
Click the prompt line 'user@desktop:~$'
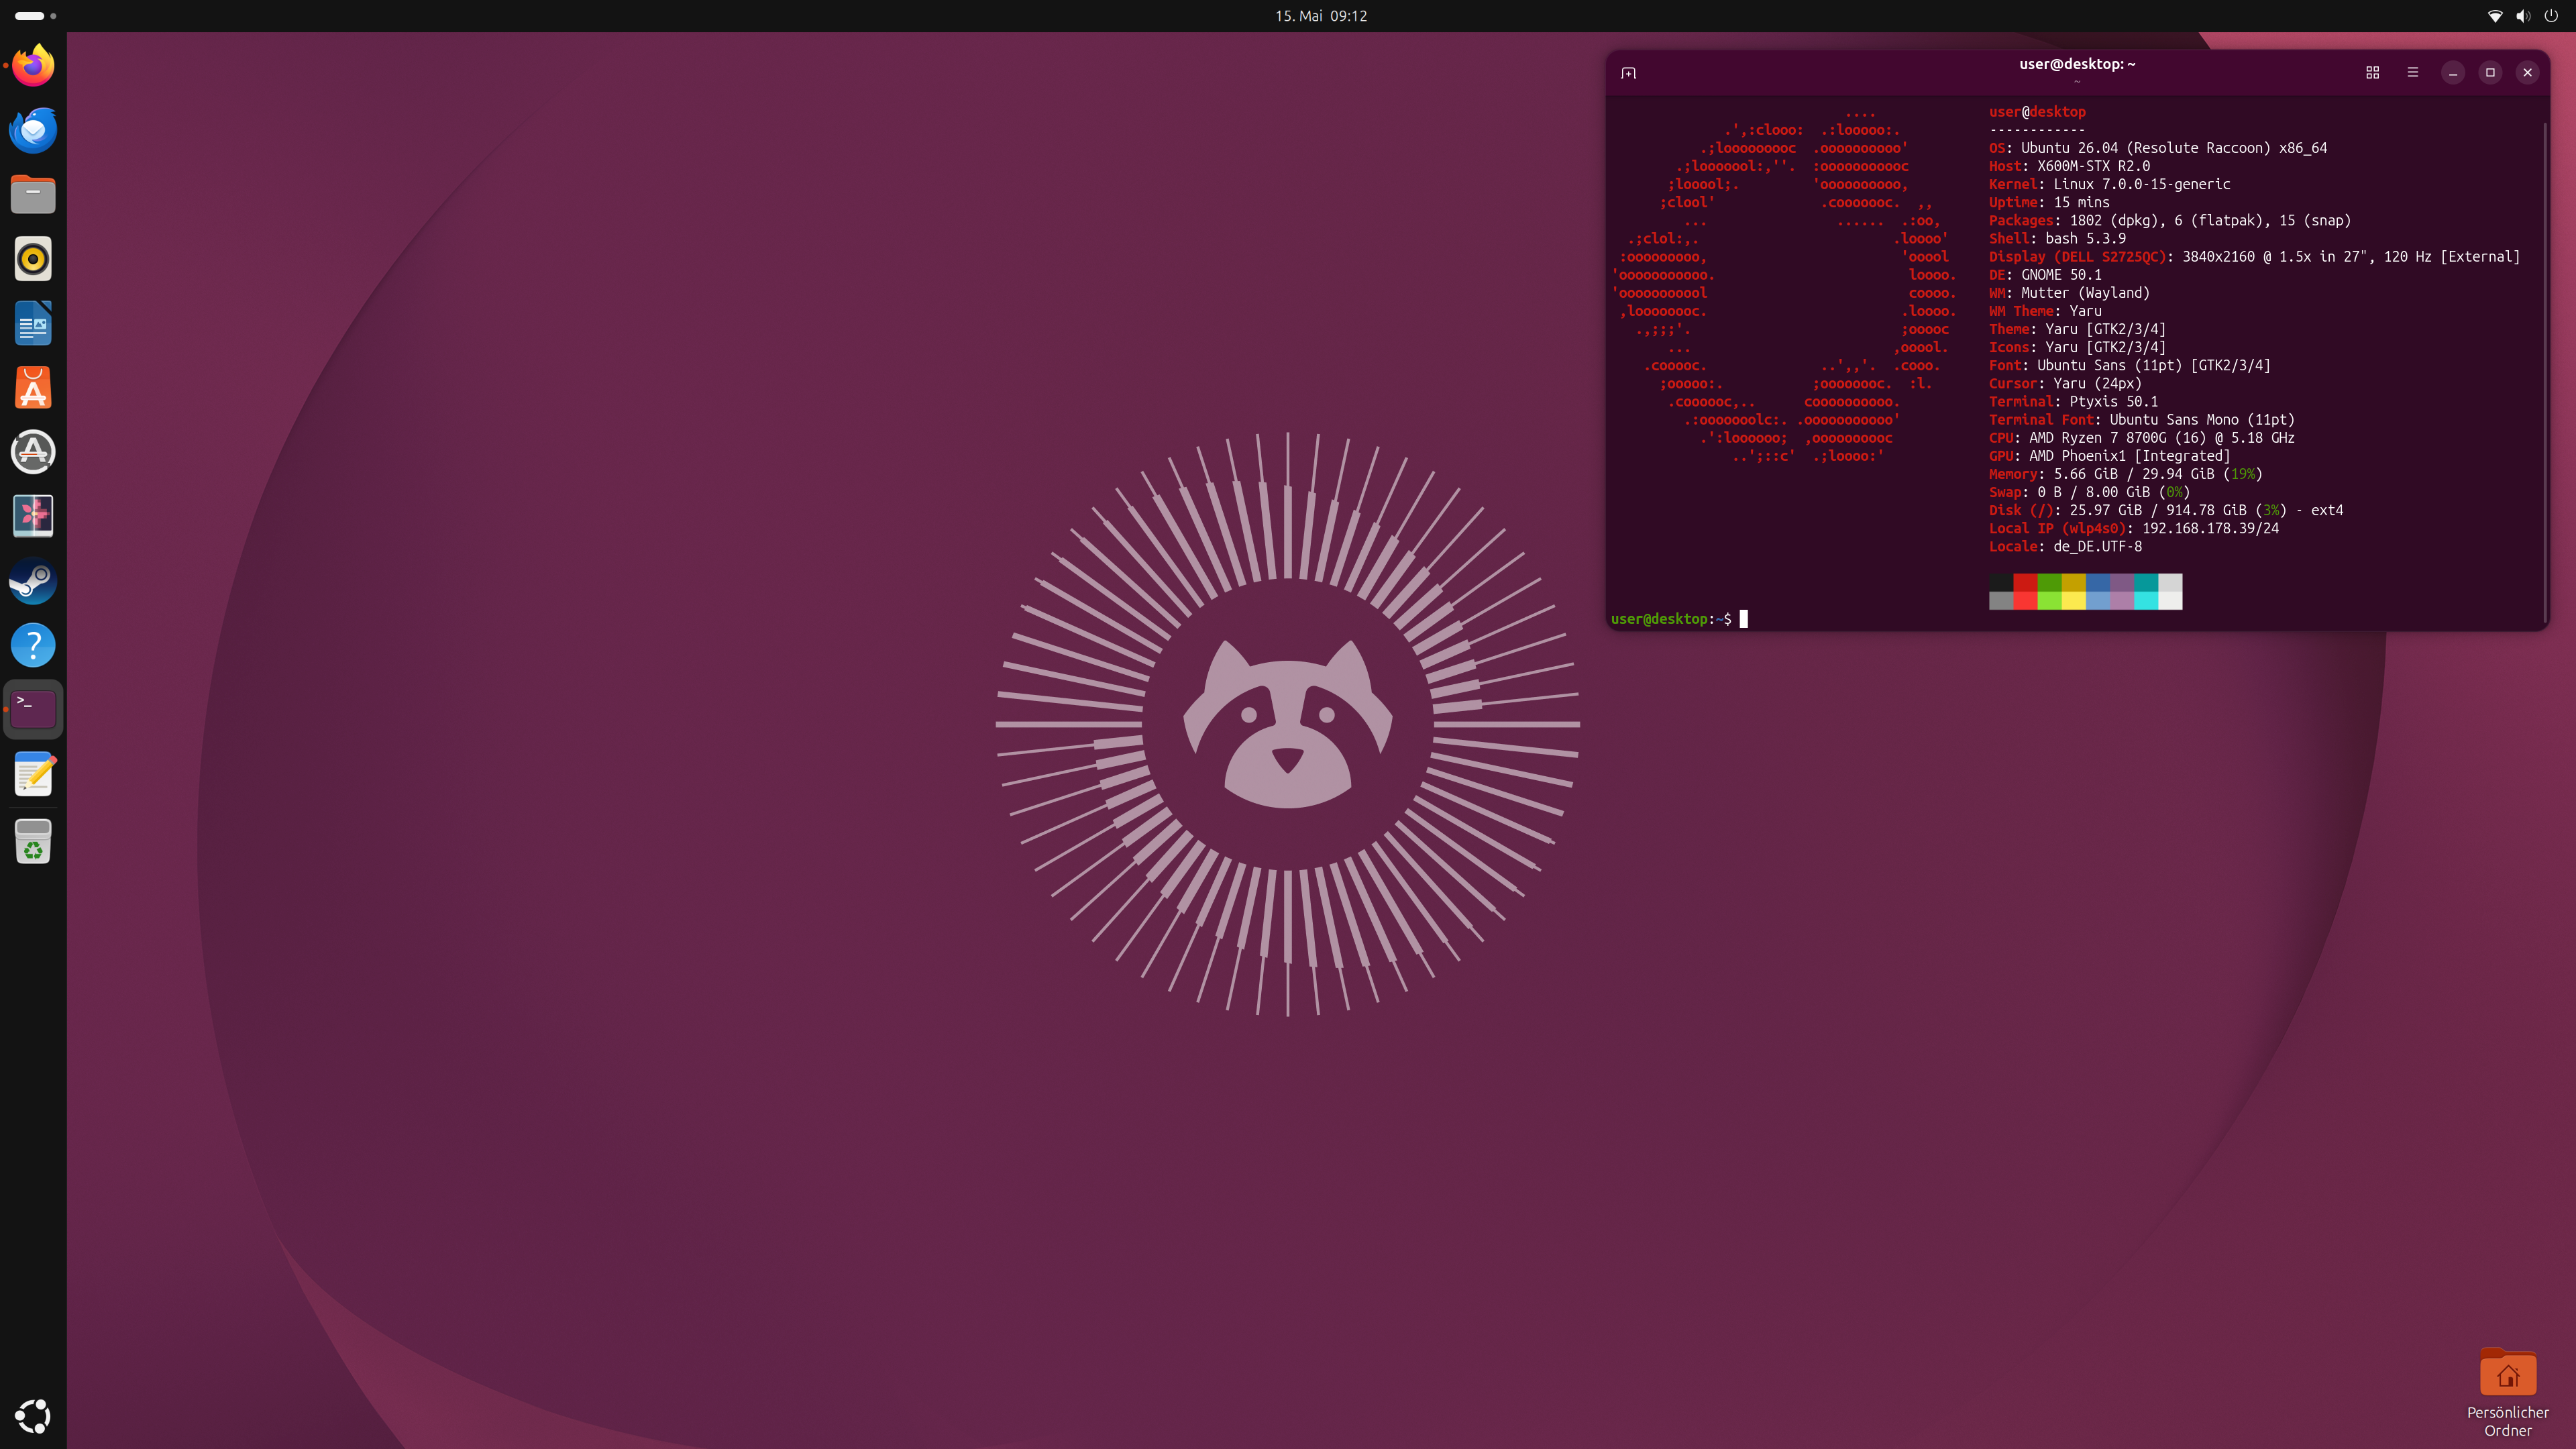(1670, 619)
